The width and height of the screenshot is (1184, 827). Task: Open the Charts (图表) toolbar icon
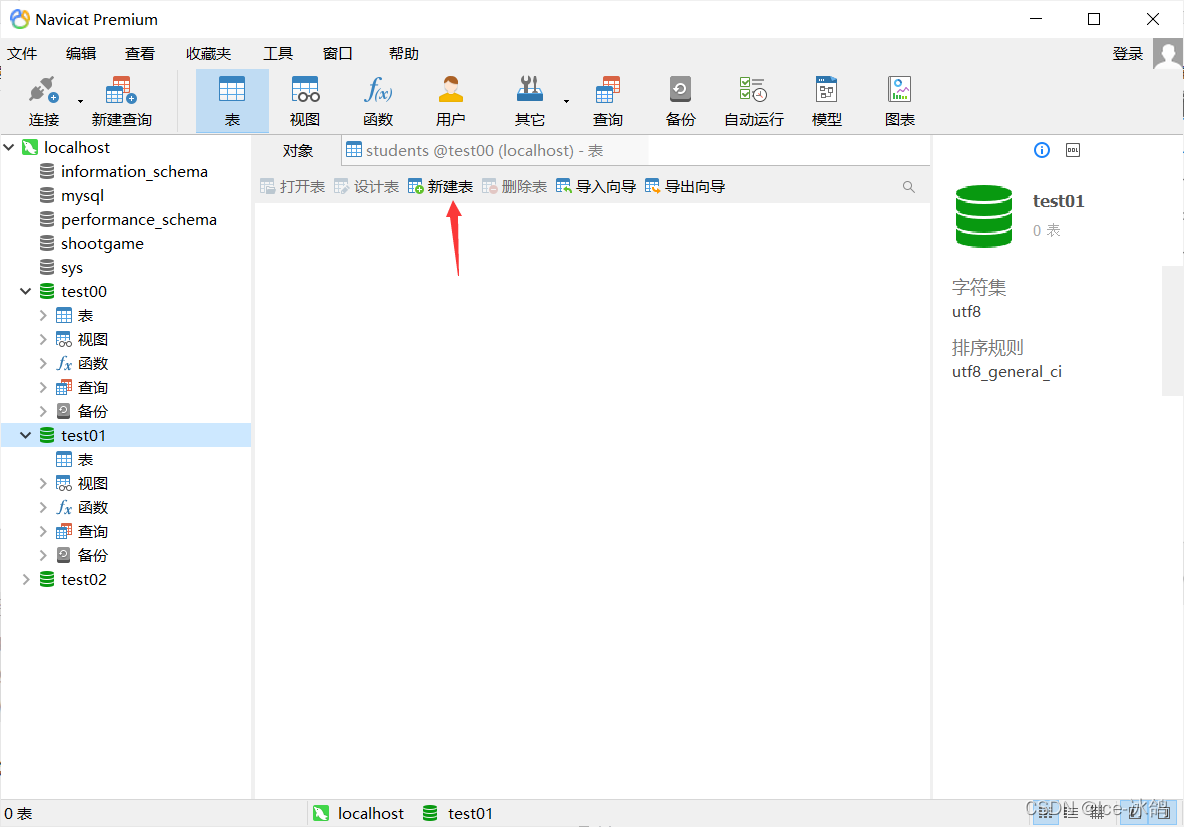click(899, 90)
